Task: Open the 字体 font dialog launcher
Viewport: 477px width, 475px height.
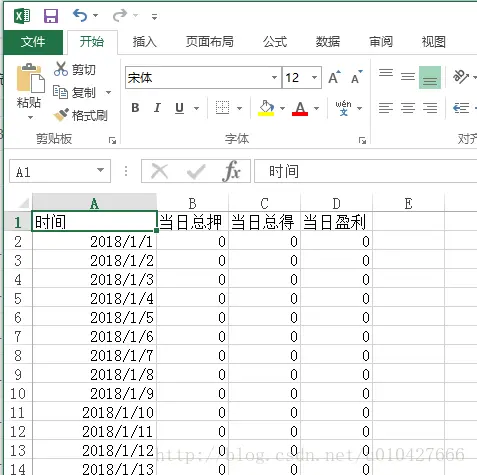Action: tap(362, 141)
